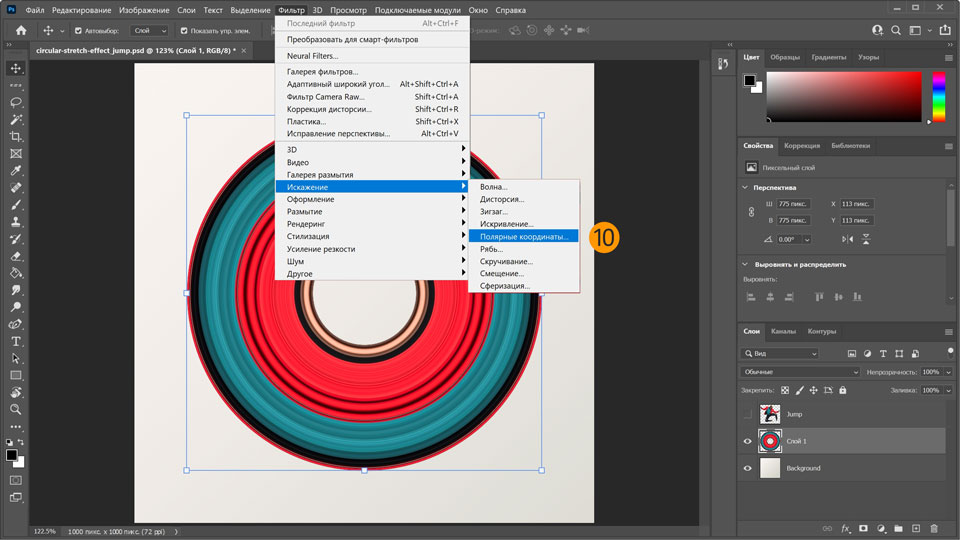The image size is (960, 540).
Task: Click the hue spectrum slider
Action: coord(939,96)
